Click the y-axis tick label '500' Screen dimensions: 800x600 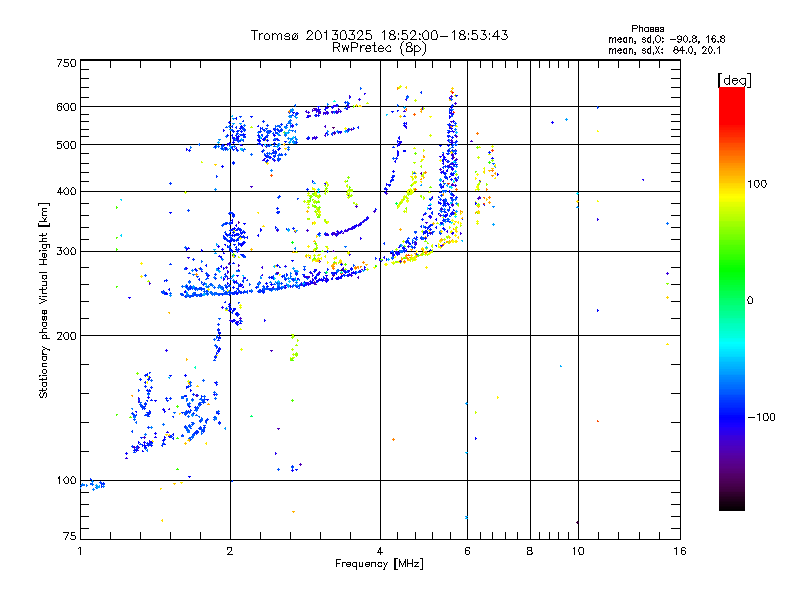pos(66,145)
